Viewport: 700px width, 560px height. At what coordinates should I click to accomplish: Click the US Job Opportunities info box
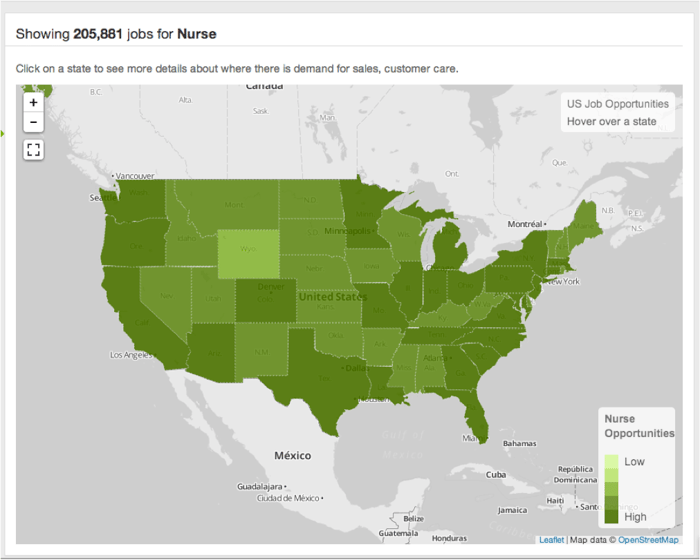pos(617,112)
